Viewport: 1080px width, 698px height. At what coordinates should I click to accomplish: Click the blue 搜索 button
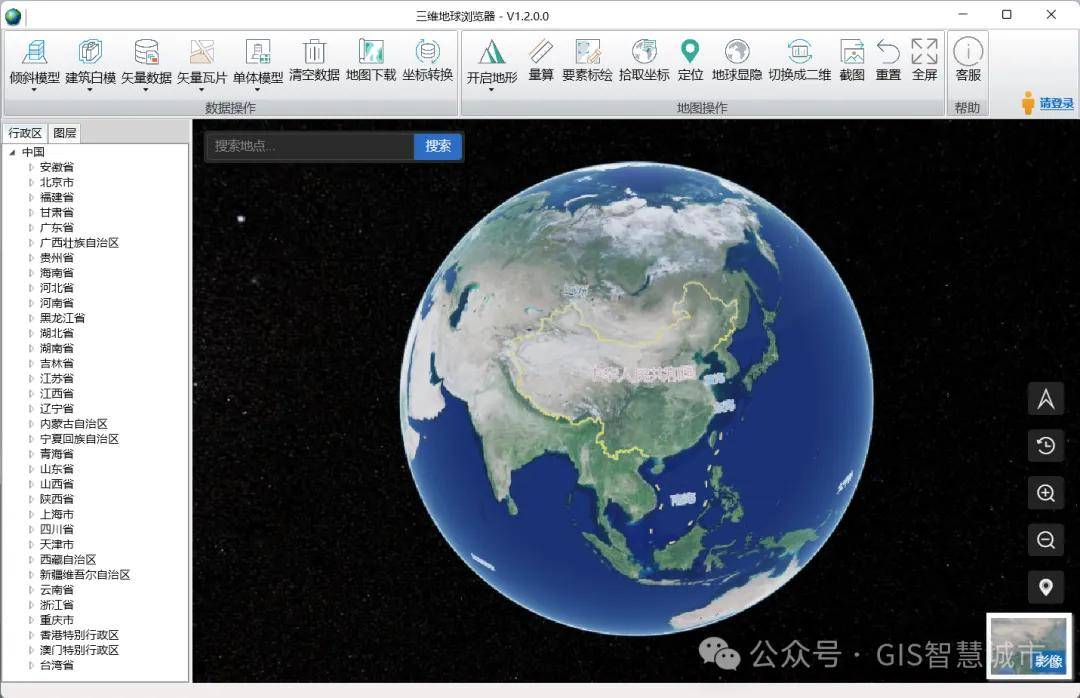click(x=438, y=146)
